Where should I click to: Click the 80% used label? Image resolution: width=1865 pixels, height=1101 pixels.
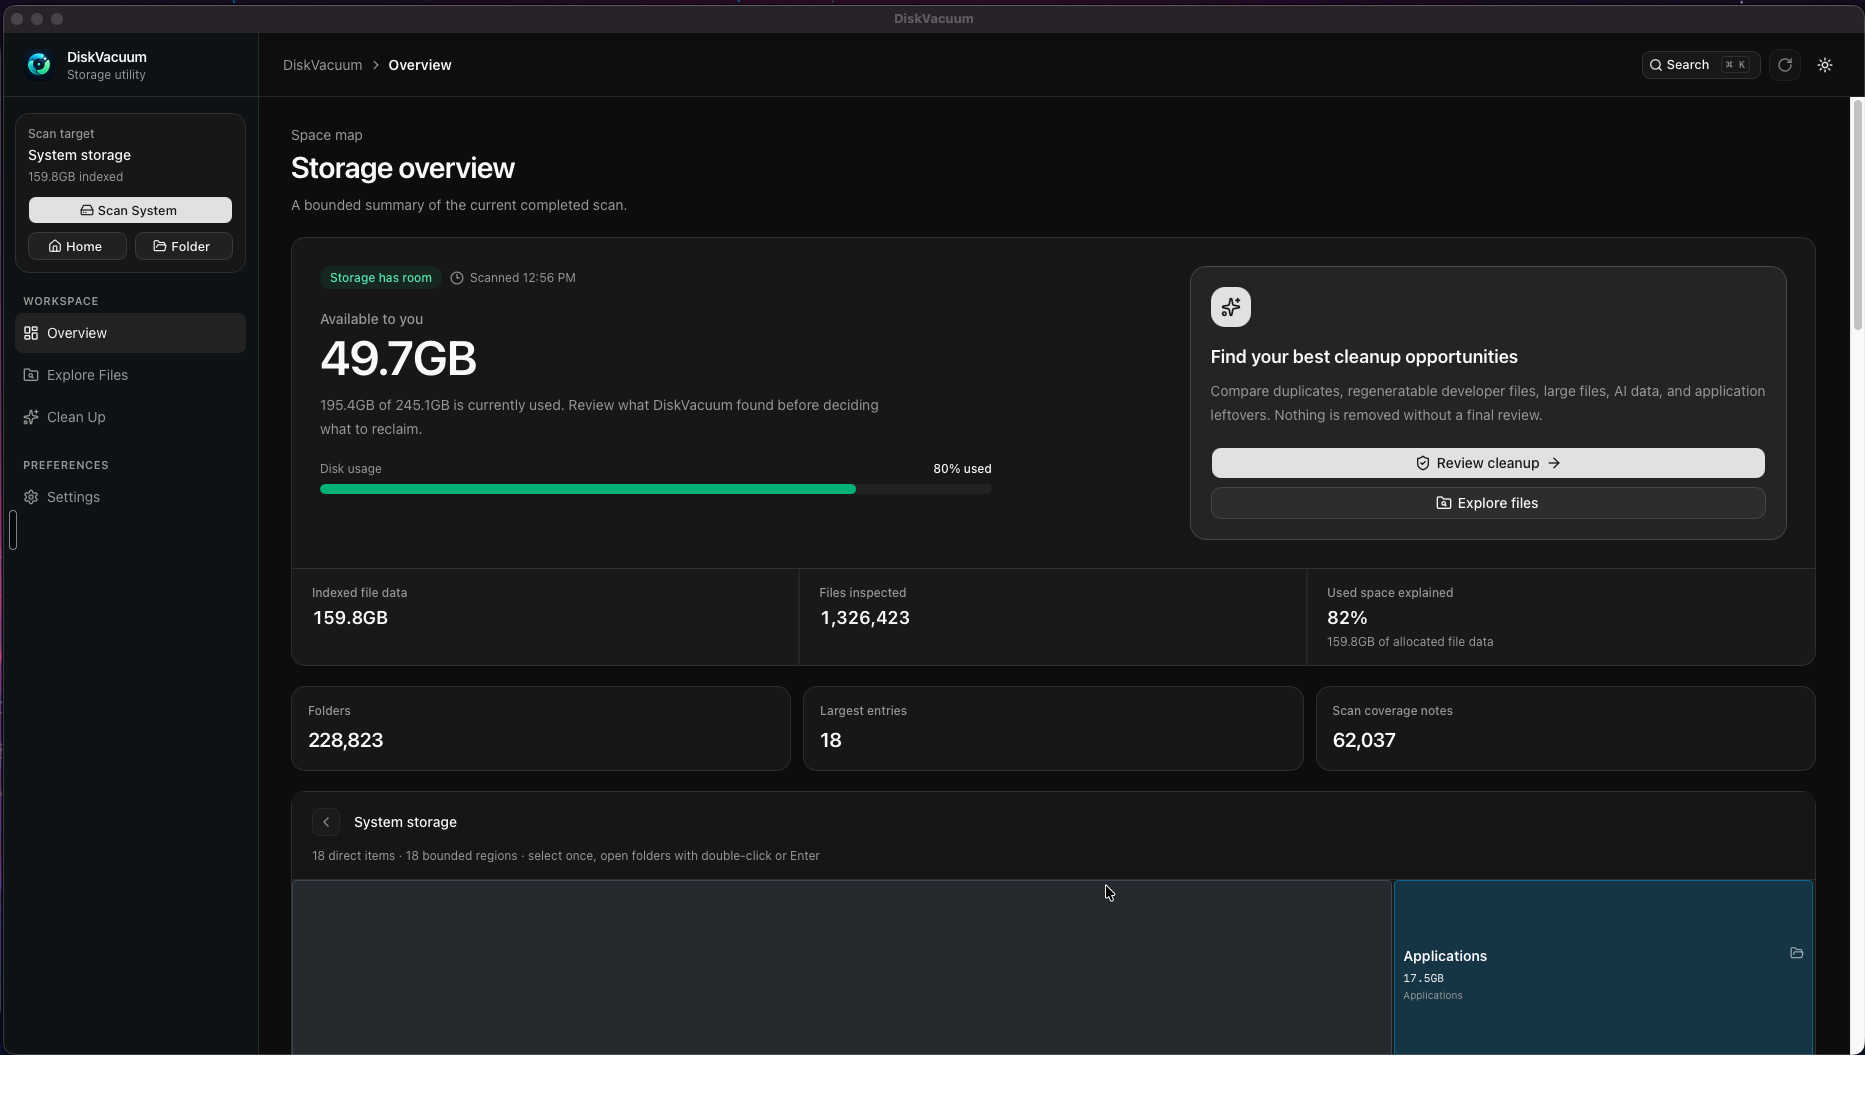[x=962, y=469]
